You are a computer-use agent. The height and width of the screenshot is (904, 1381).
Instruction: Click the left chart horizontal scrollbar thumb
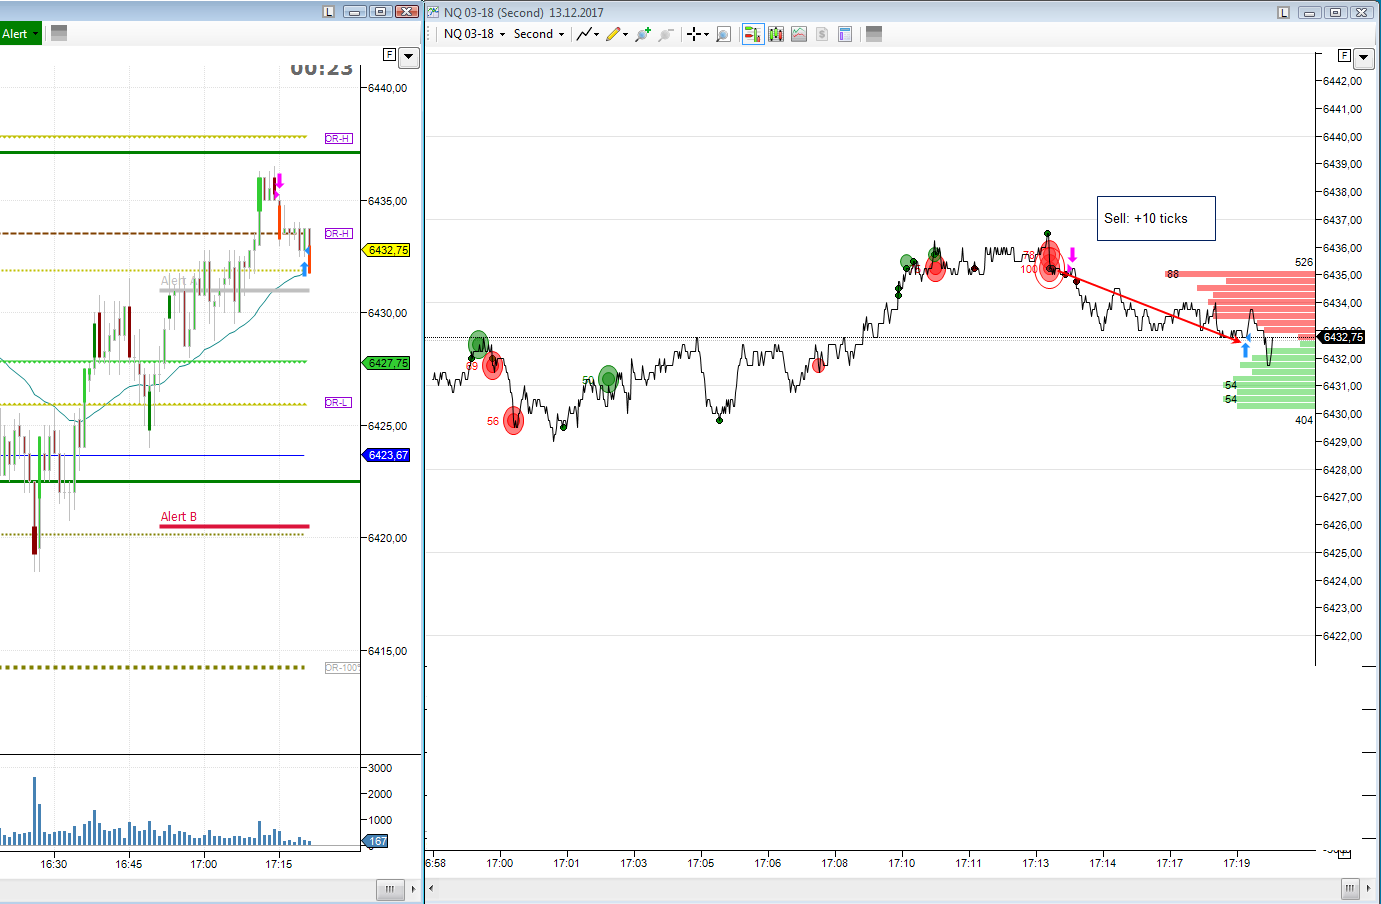[390, 888]
